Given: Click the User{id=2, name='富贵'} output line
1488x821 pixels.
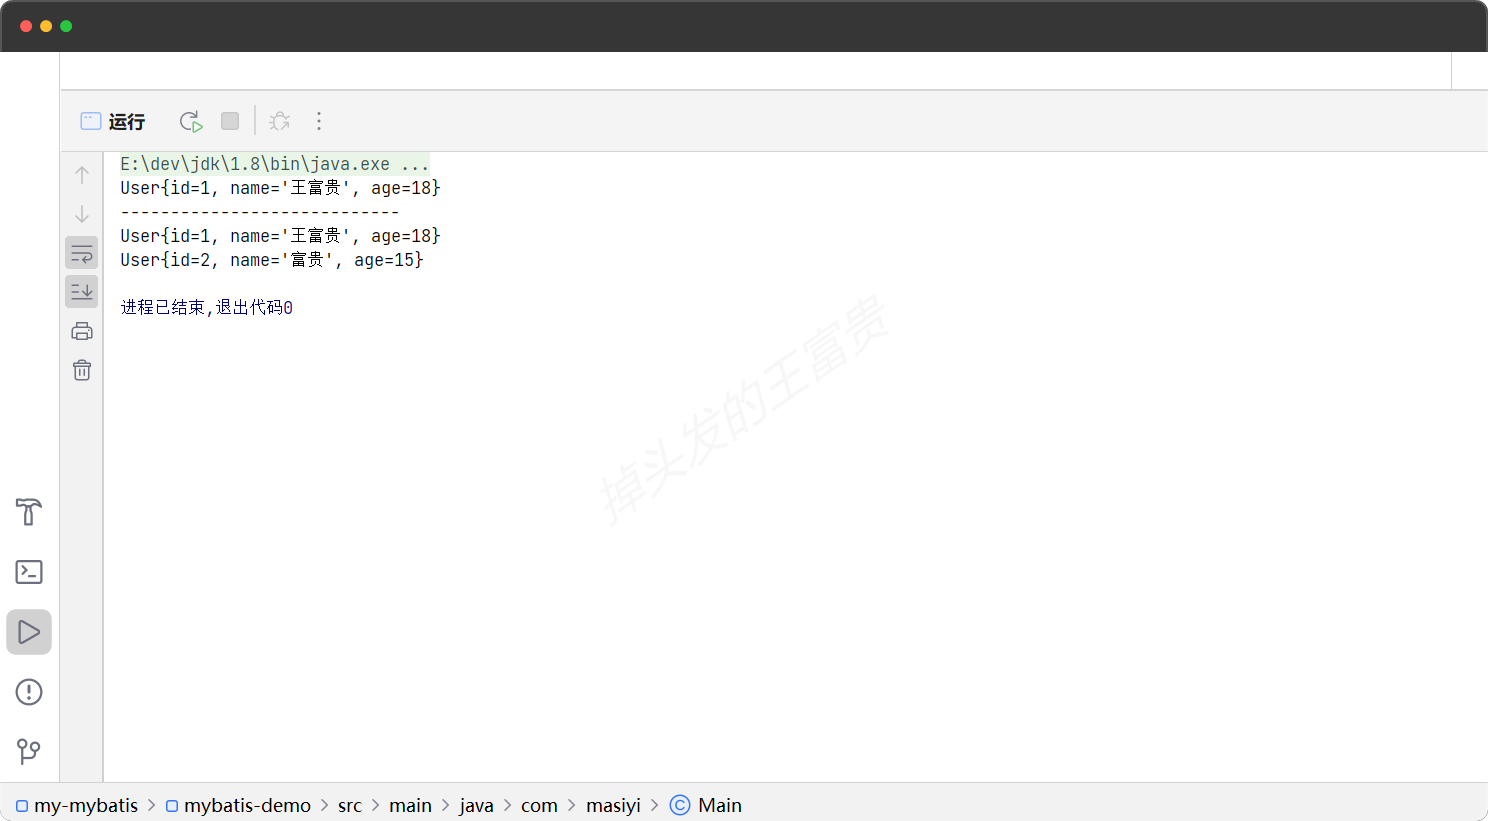Looking at the screenshot, I should click(x=272, y=260).
